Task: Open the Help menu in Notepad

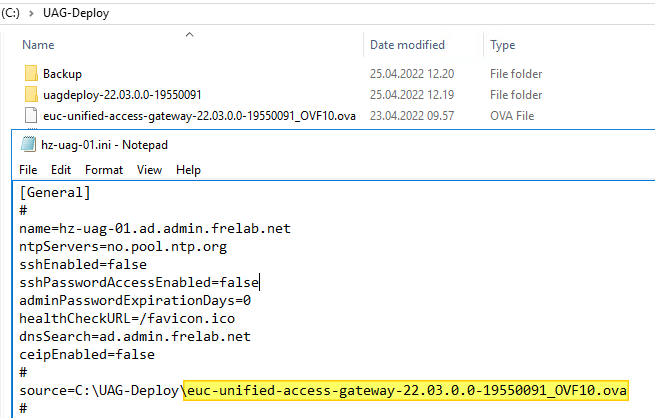Action: 188,170
